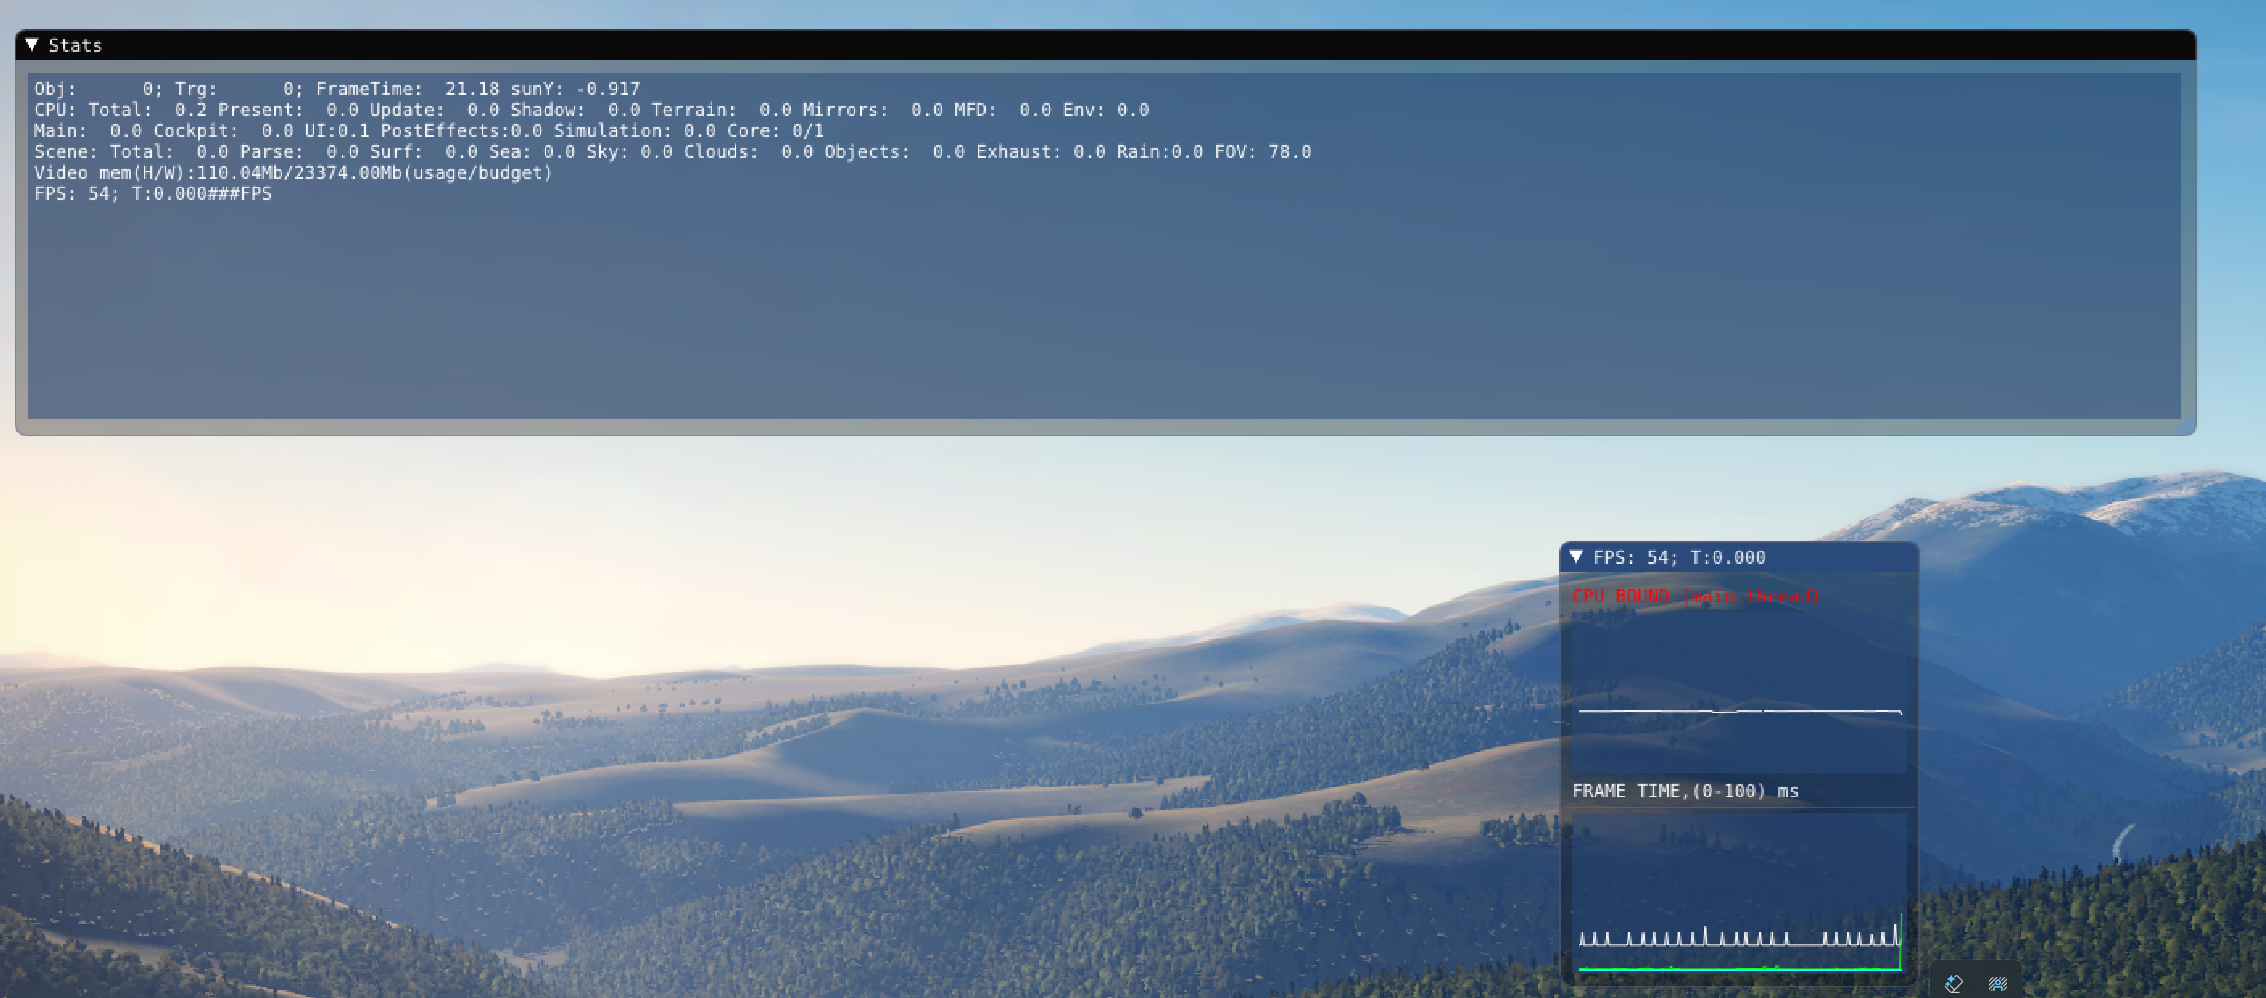
Task: Click the 'Scene: Total:' entry
Action: (131, 152)
